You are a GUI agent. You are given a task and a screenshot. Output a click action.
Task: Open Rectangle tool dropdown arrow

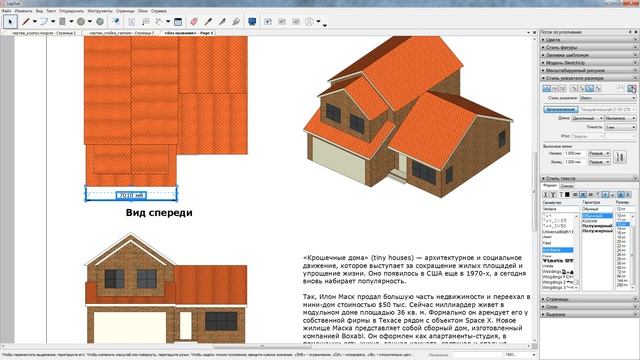[x=71, y=22]
